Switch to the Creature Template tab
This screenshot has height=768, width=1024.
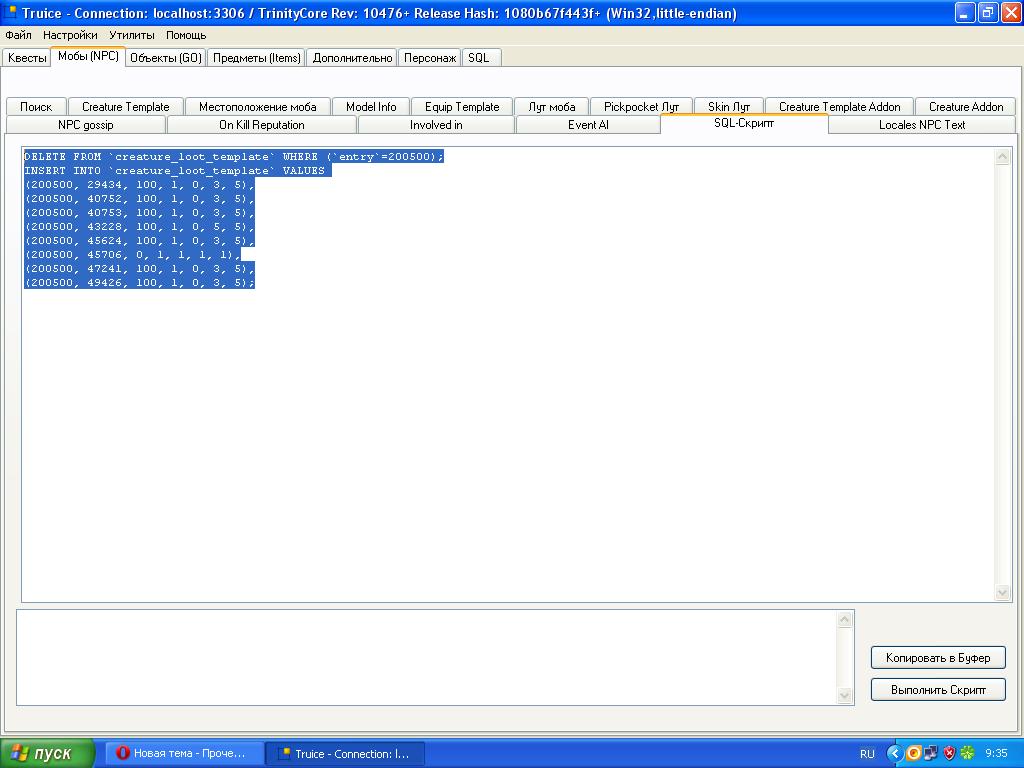(x=125, y=106)
